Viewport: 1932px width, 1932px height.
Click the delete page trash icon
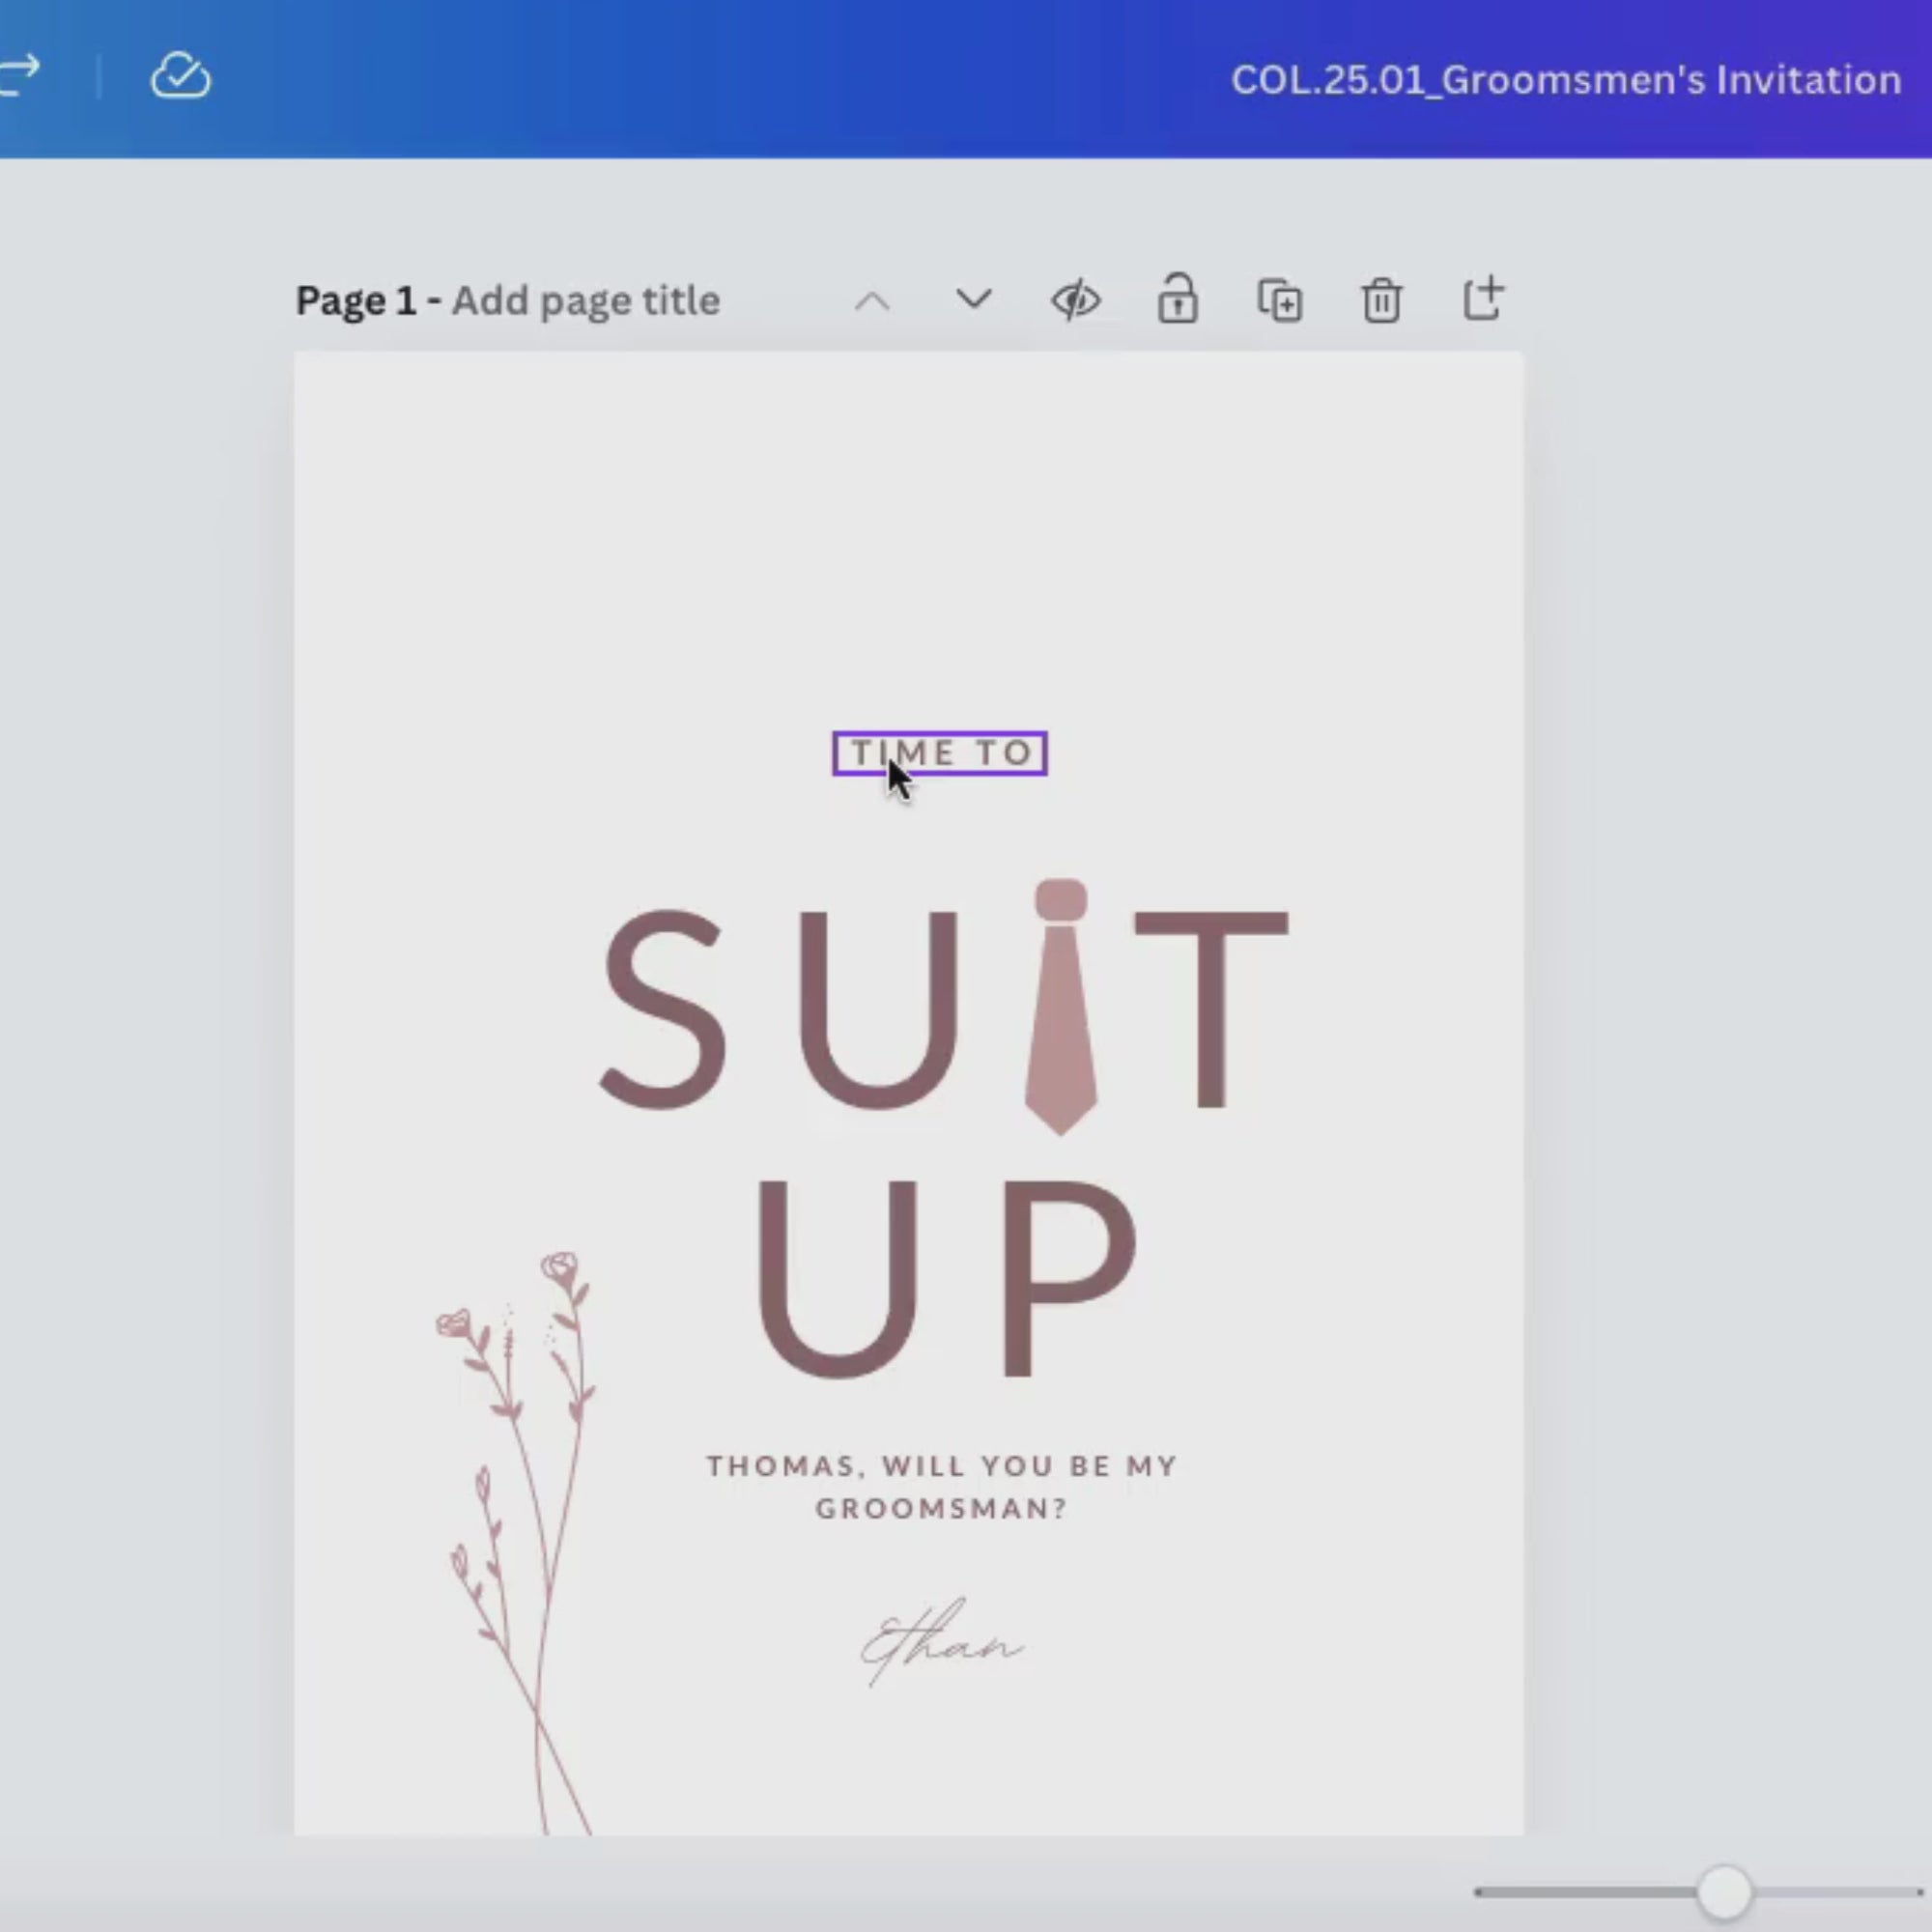coord(1382,300)
